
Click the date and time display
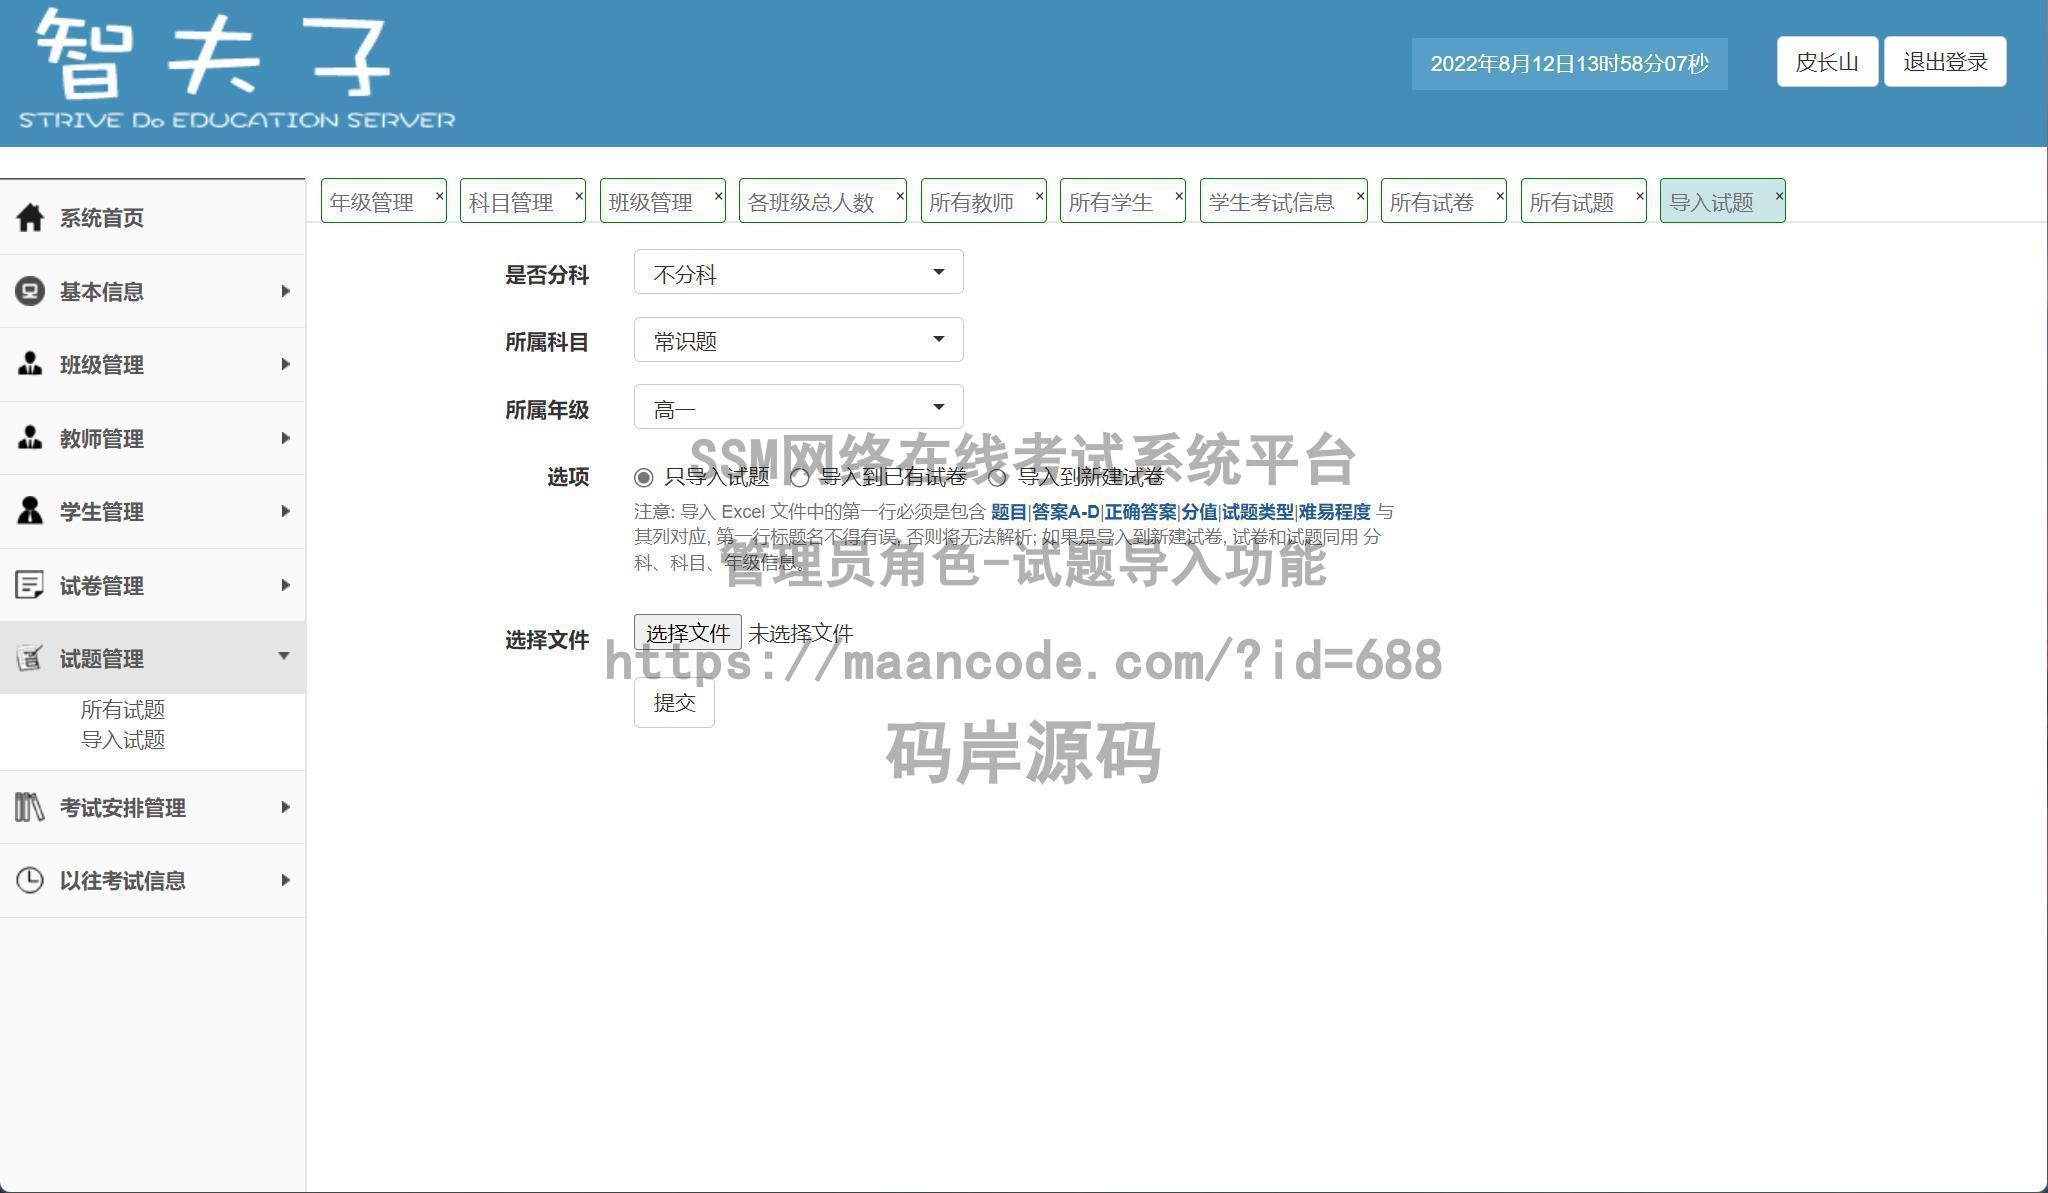1569,63
